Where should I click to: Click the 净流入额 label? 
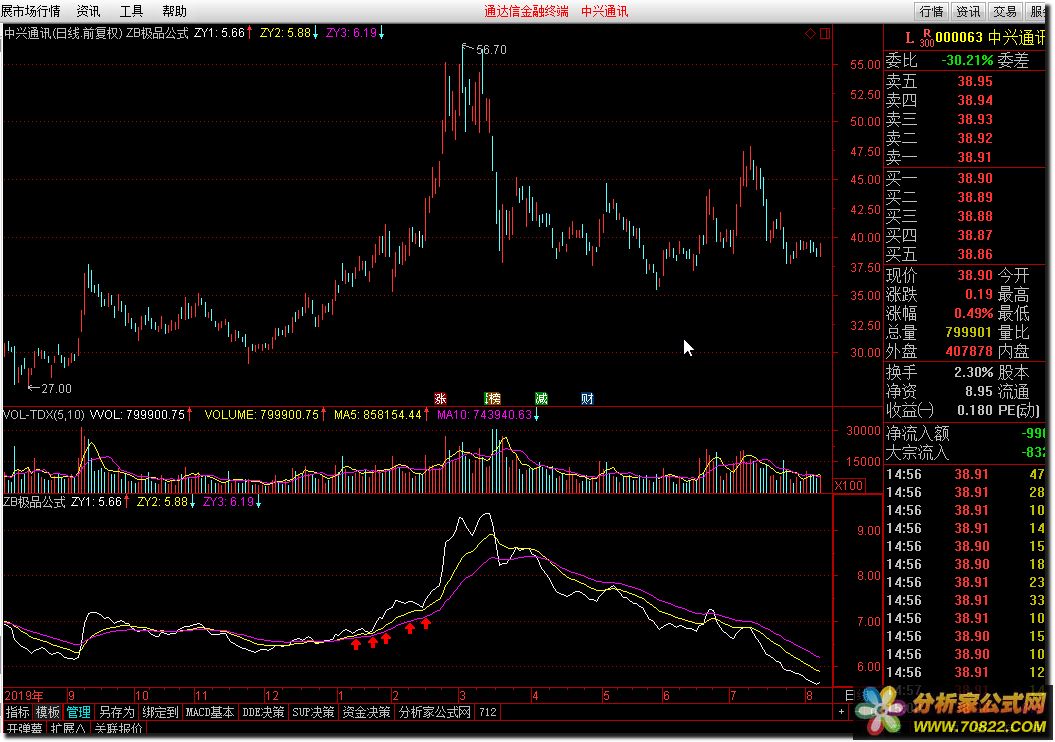tap(918, 433)
